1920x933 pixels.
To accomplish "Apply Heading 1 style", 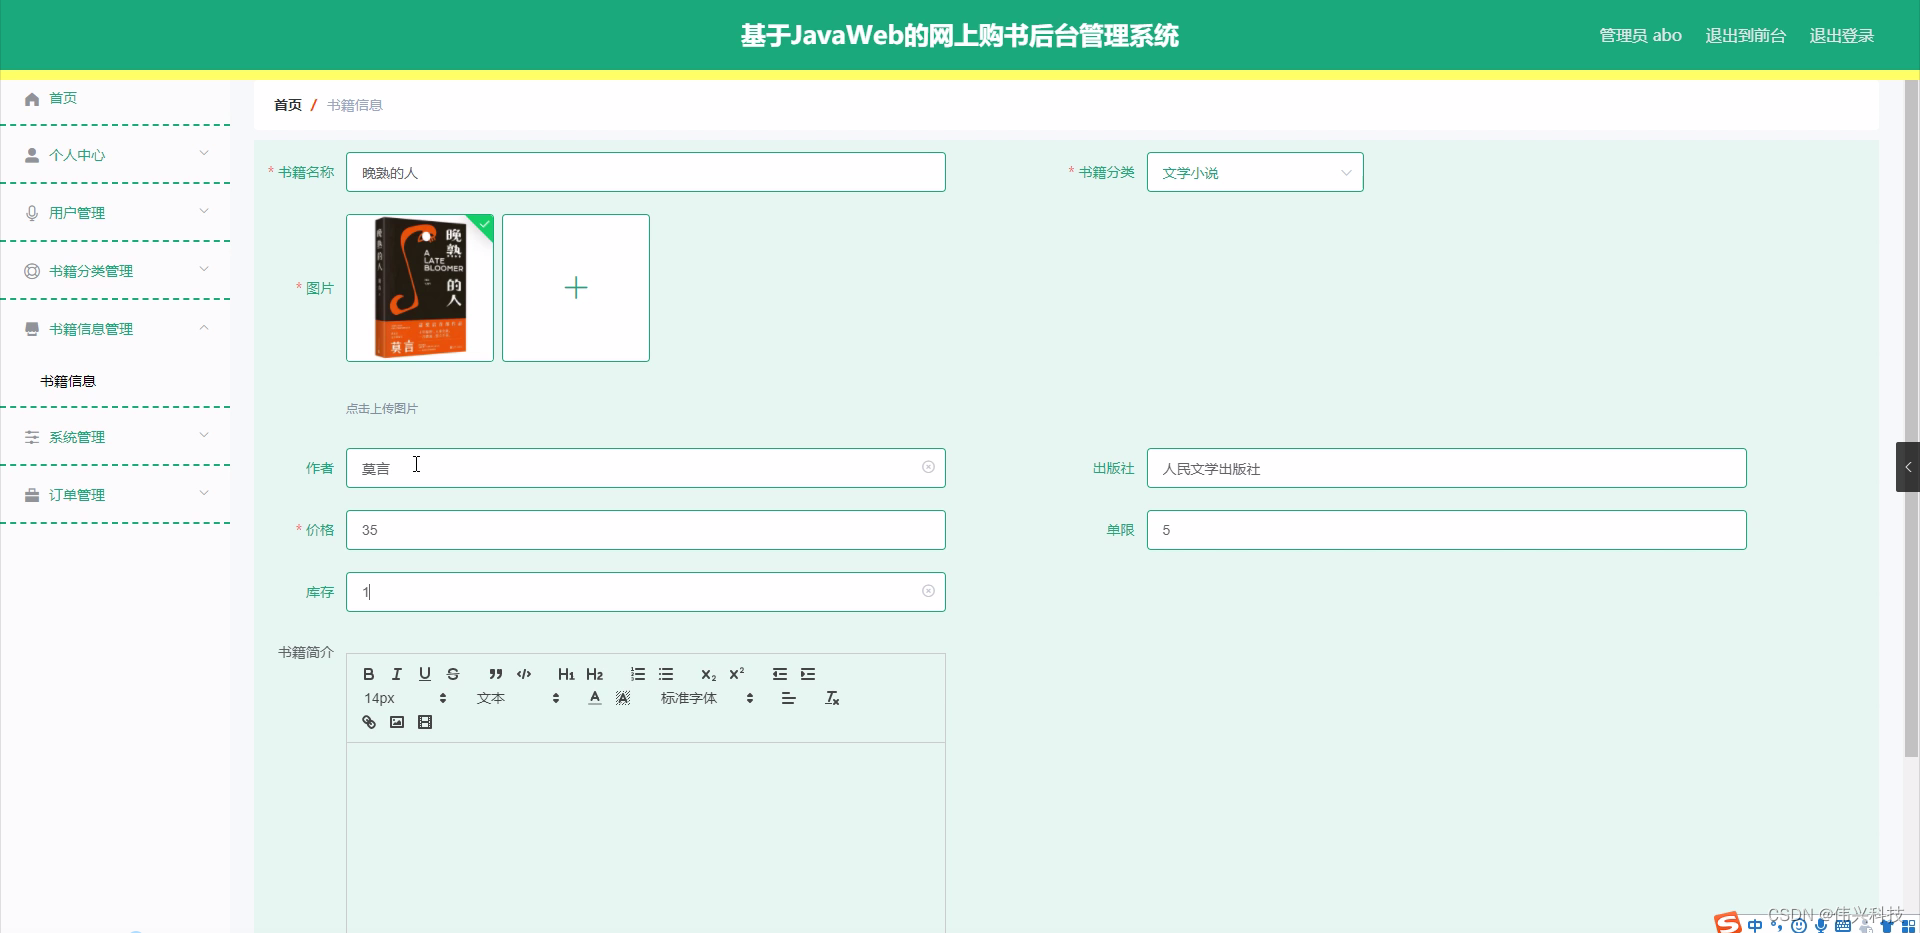I will click(566, 674).
